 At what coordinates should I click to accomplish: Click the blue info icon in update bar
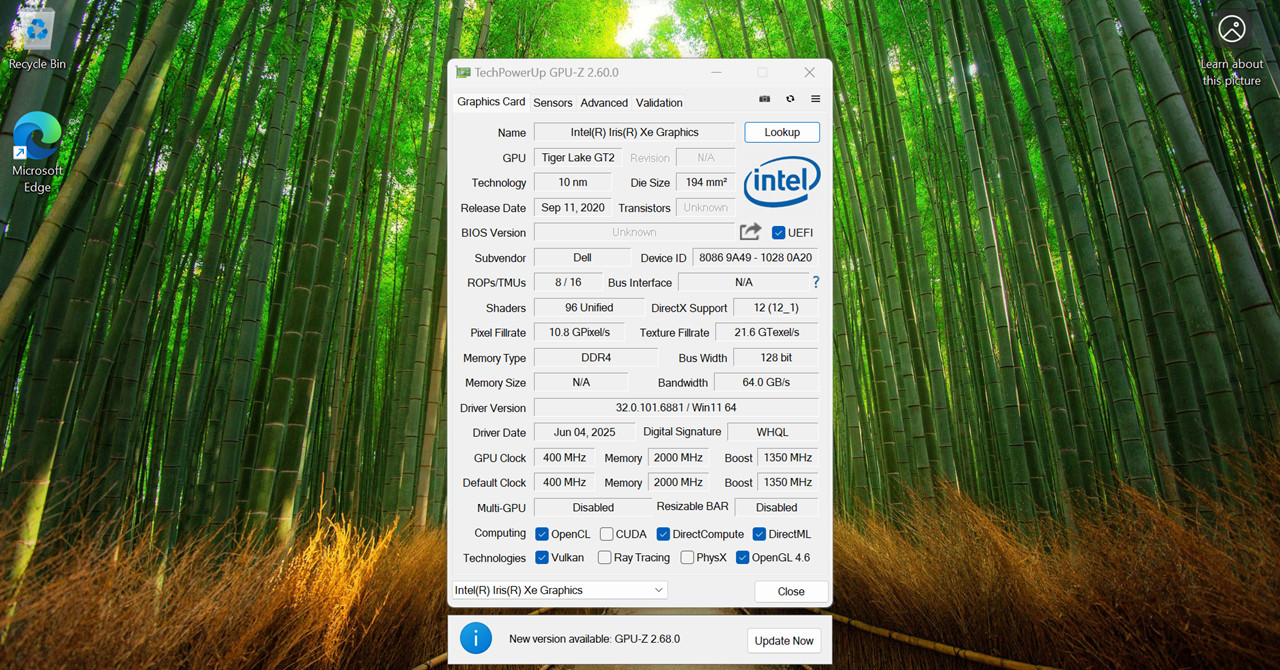(x=476, y=638)
